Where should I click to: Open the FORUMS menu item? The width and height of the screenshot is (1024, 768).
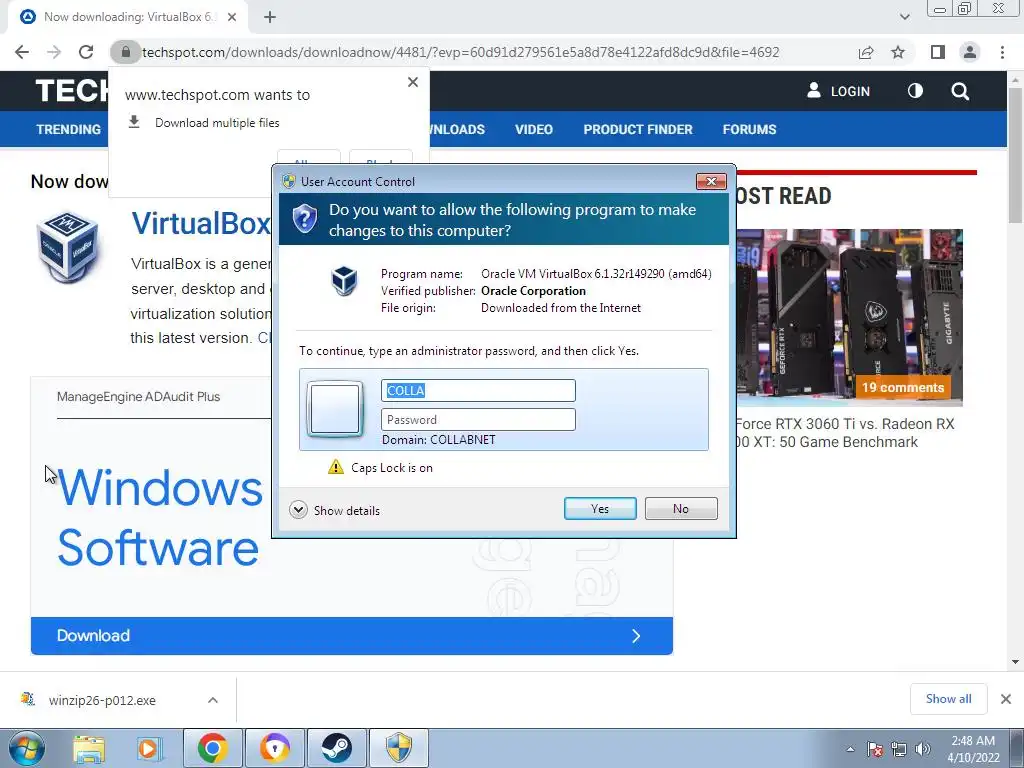tap(749, 129)
